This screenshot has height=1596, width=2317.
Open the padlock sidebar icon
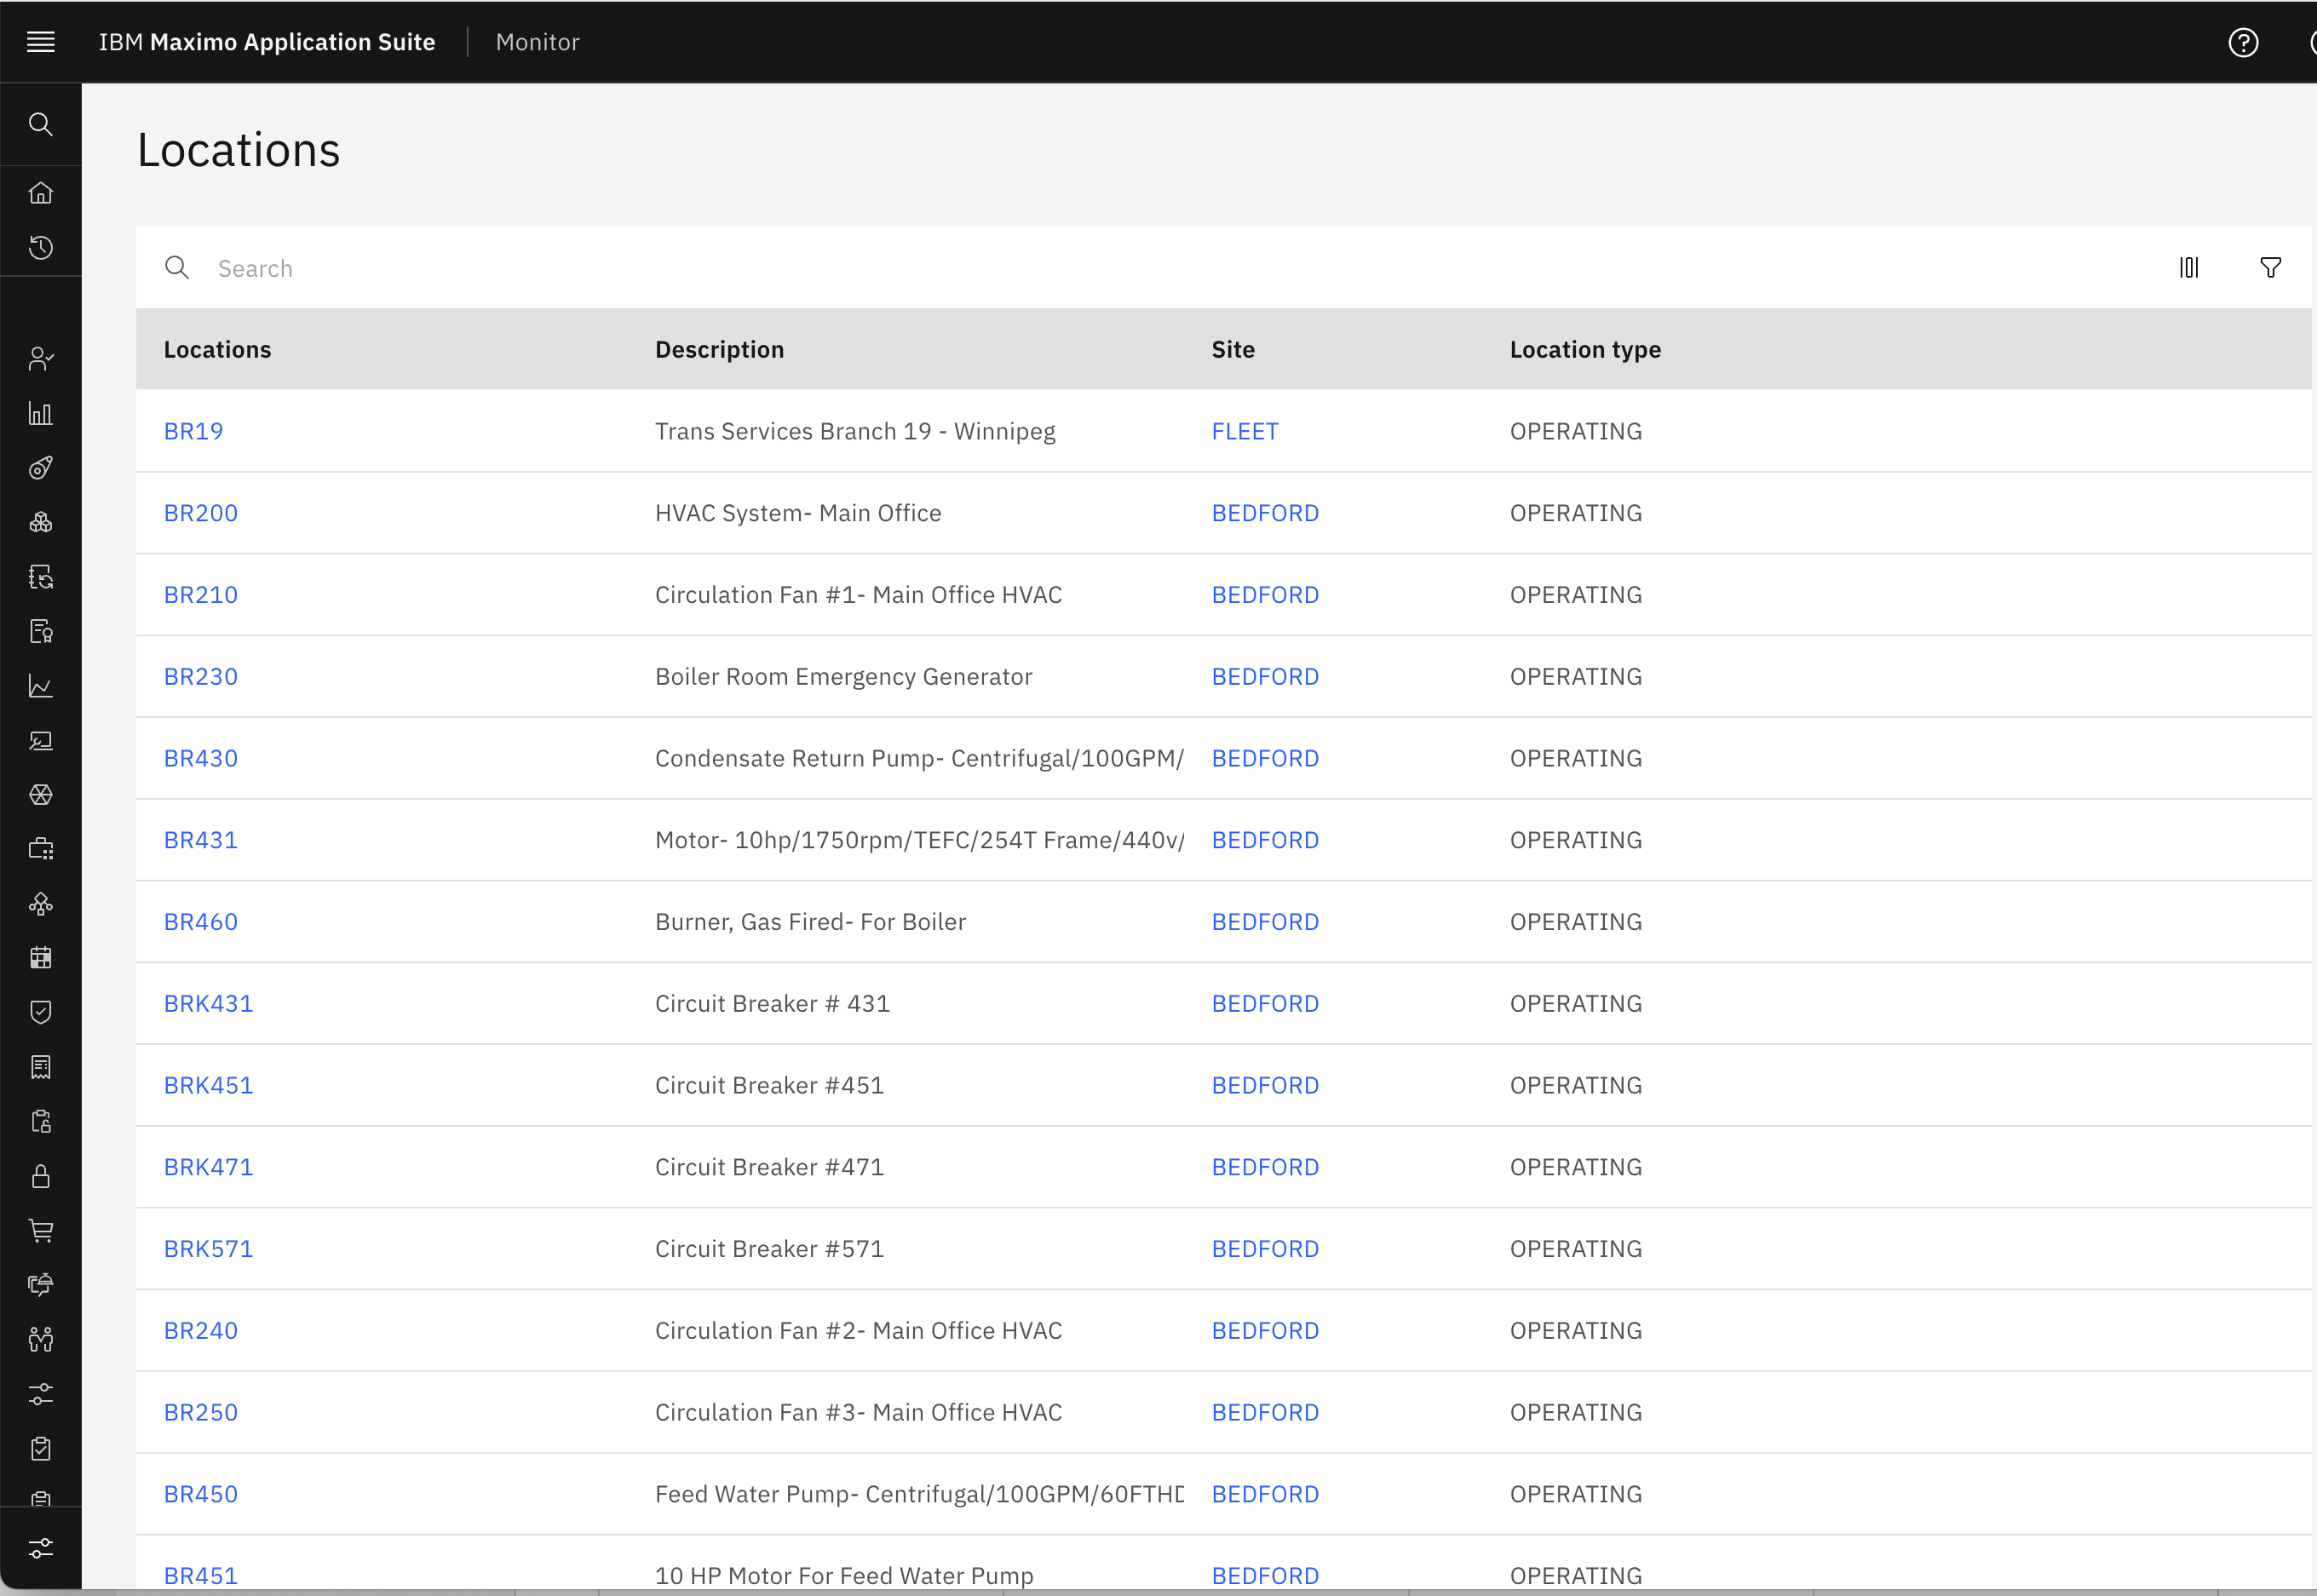coord(41,1176)
